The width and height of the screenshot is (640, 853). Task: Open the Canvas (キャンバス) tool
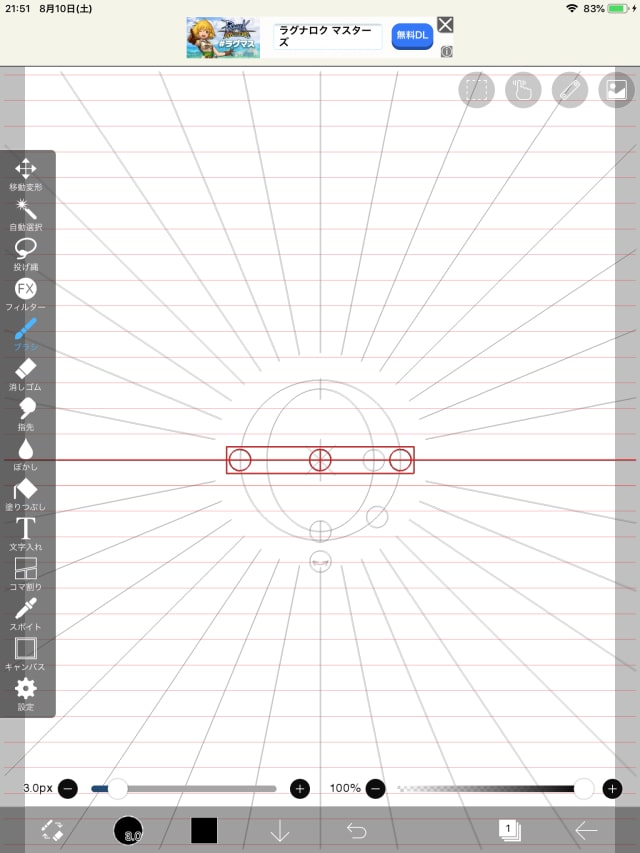26,654
